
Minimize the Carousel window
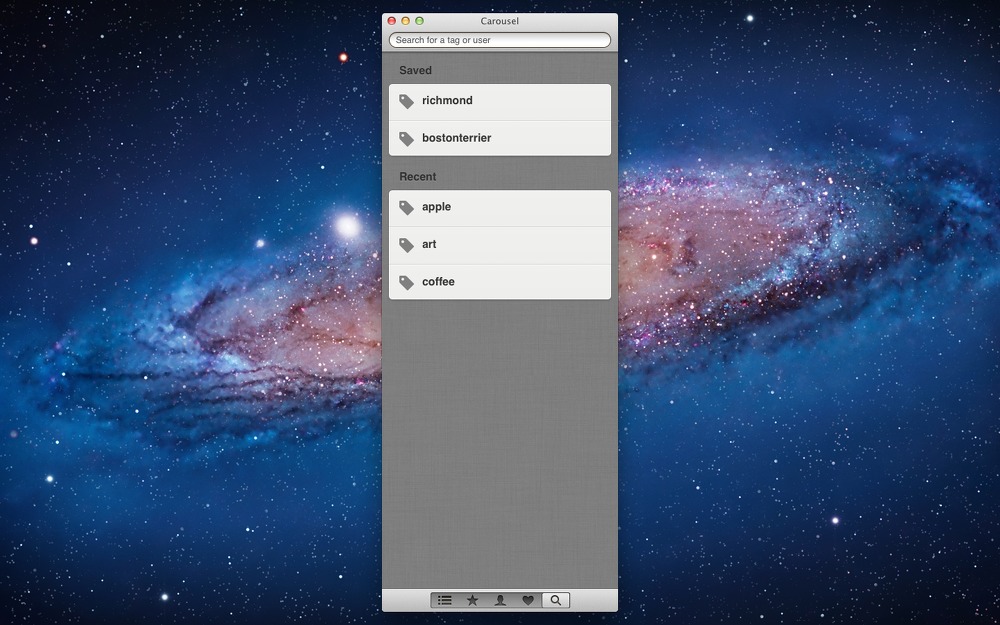pyautogui.click(x=406, y=21)
